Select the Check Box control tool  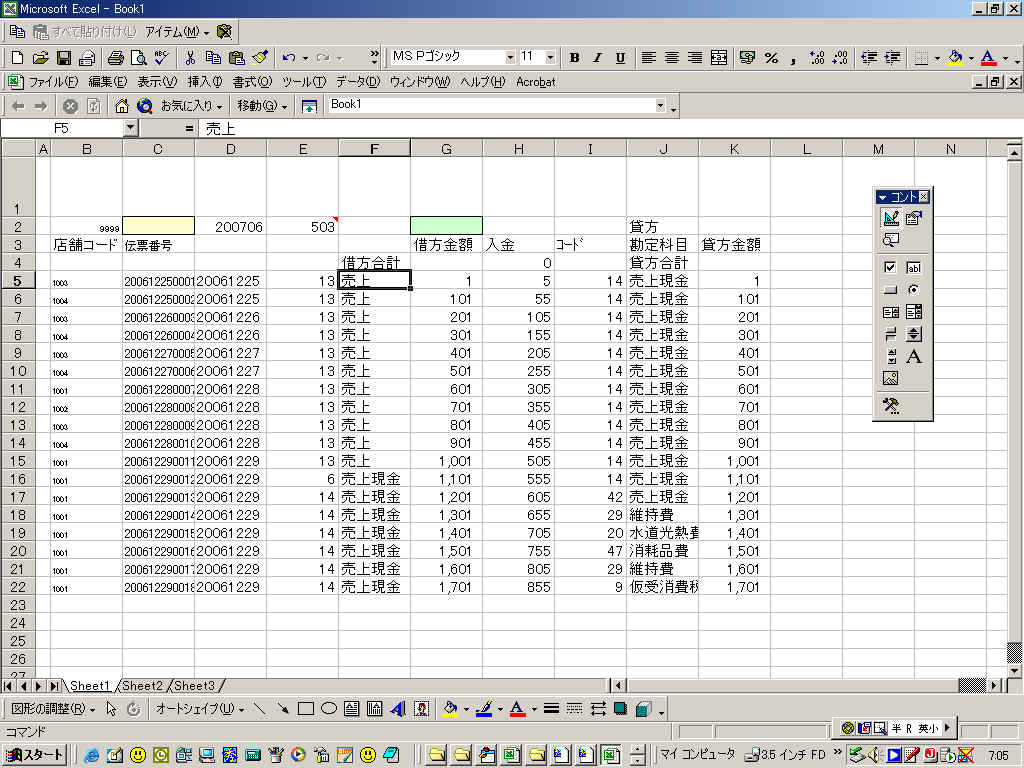891,267
